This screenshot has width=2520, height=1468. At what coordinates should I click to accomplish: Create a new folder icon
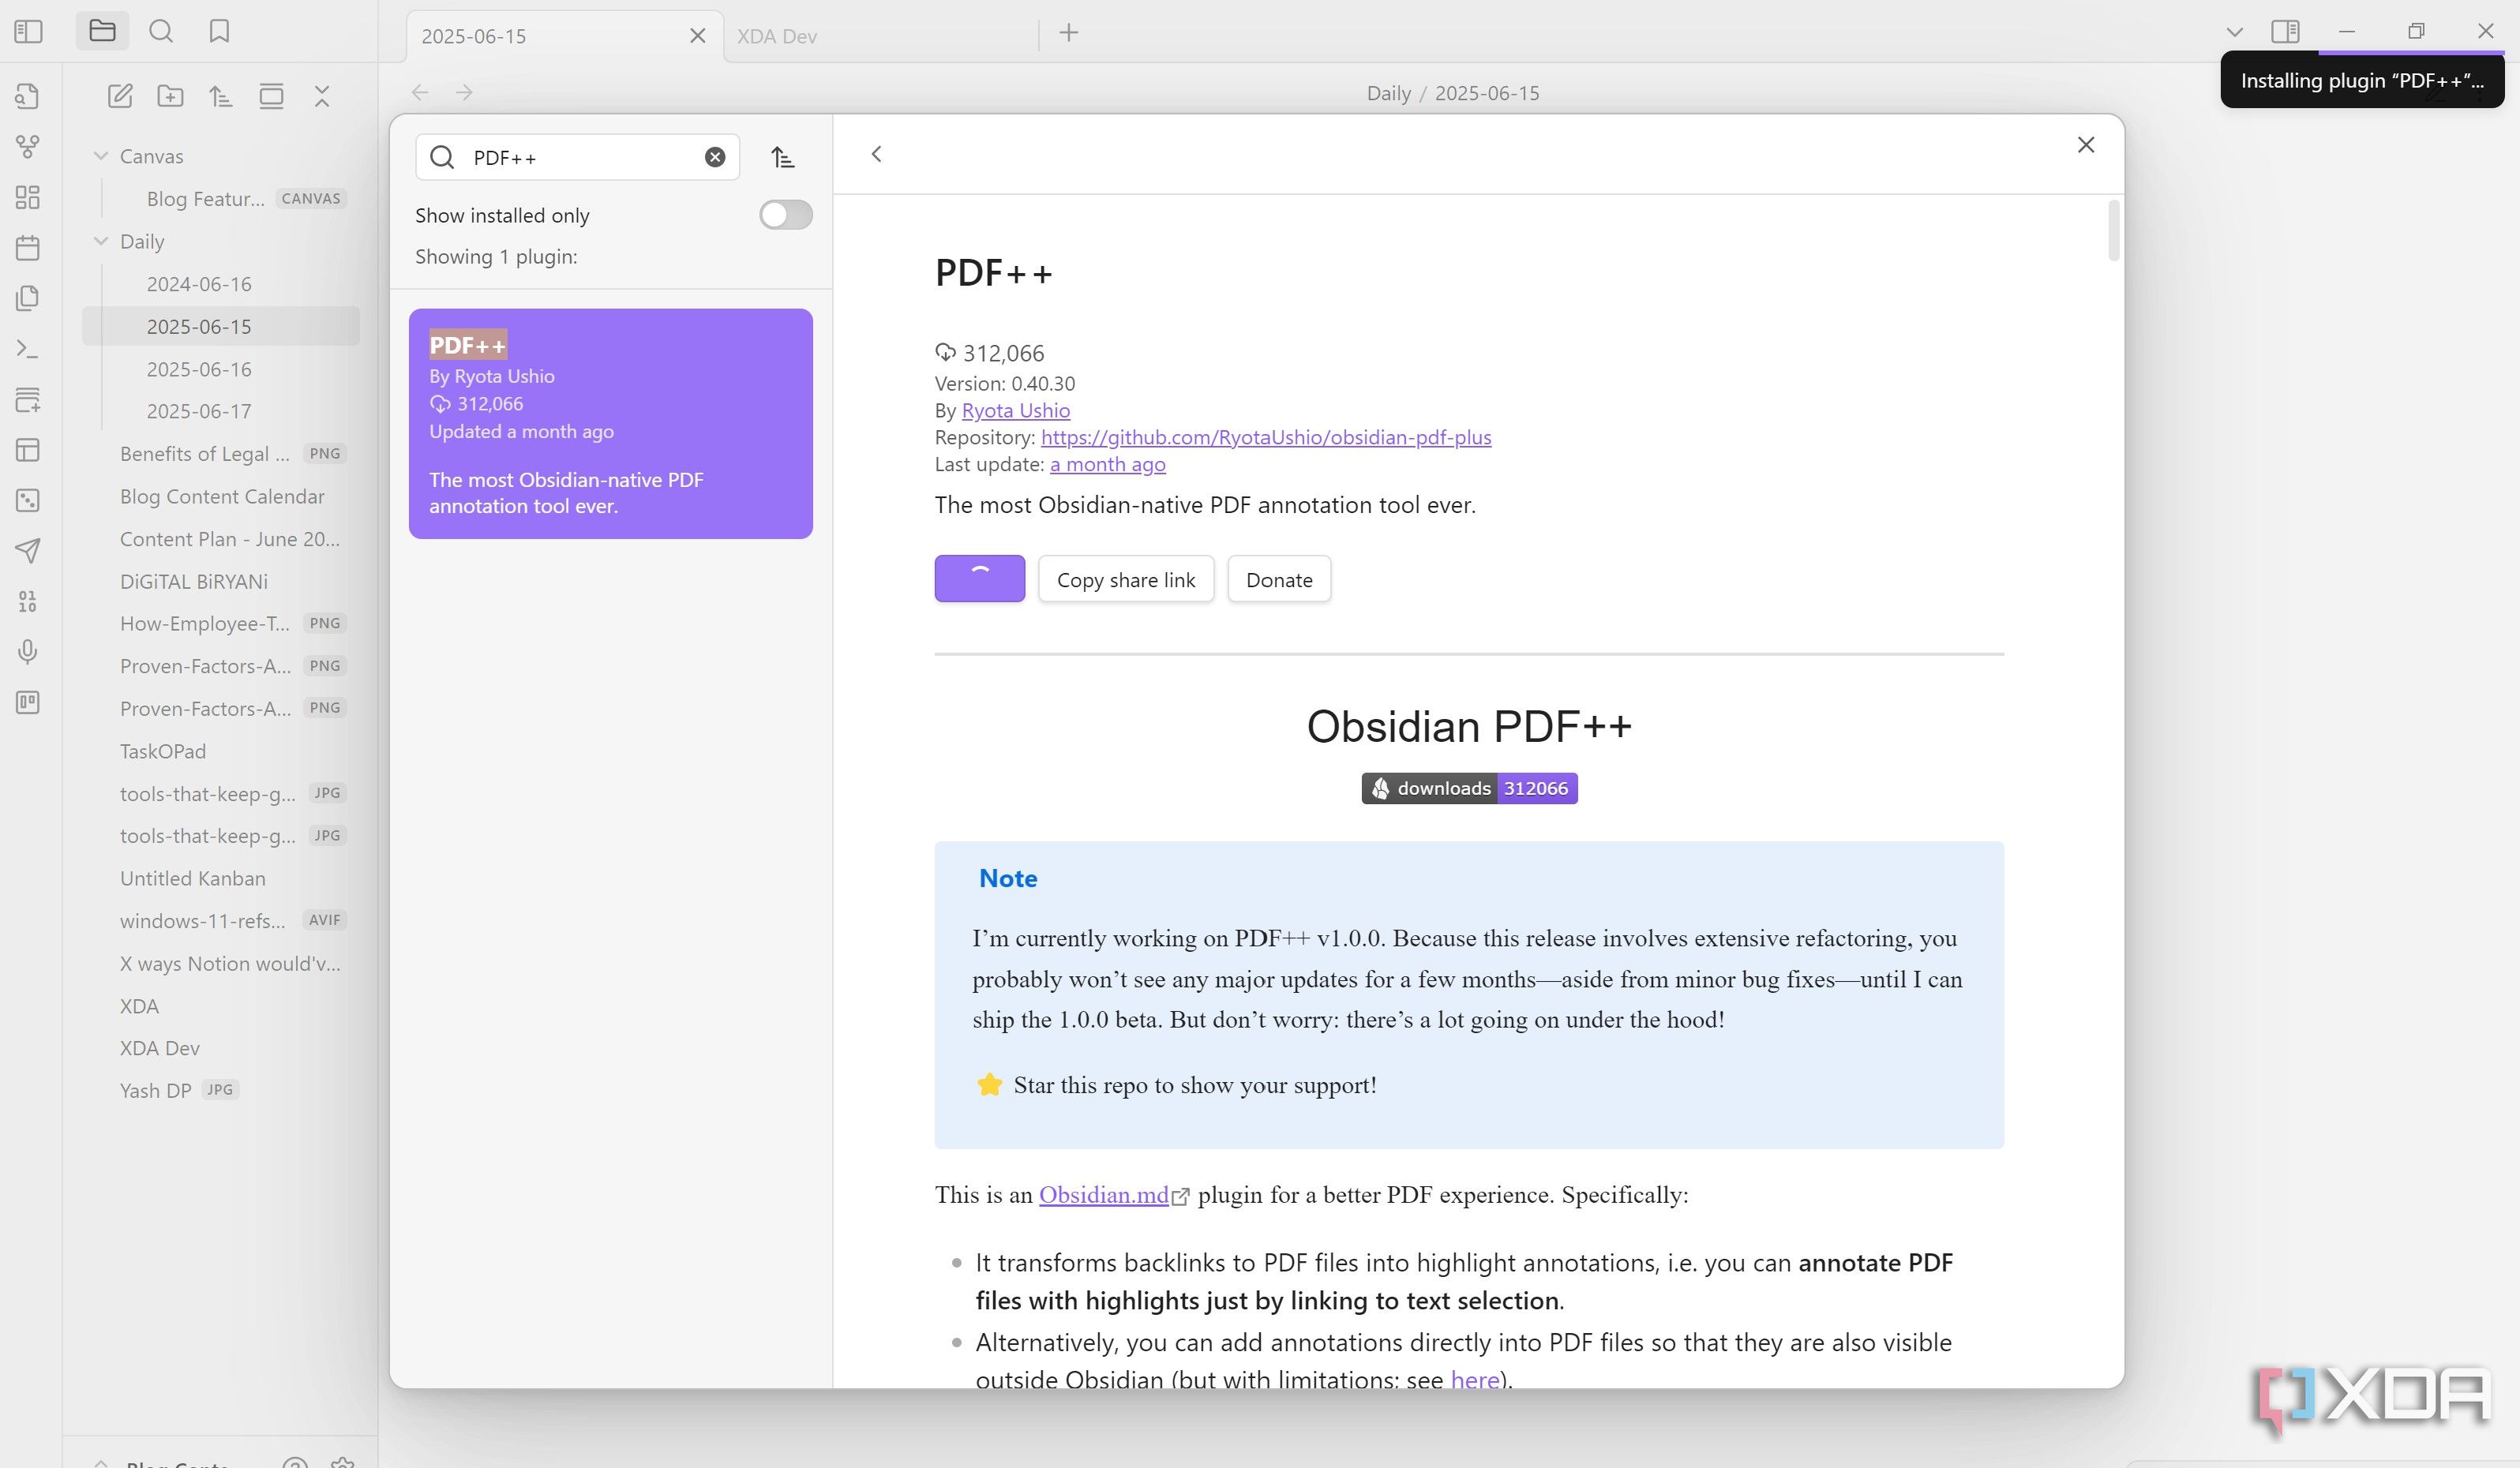(170, 96)
